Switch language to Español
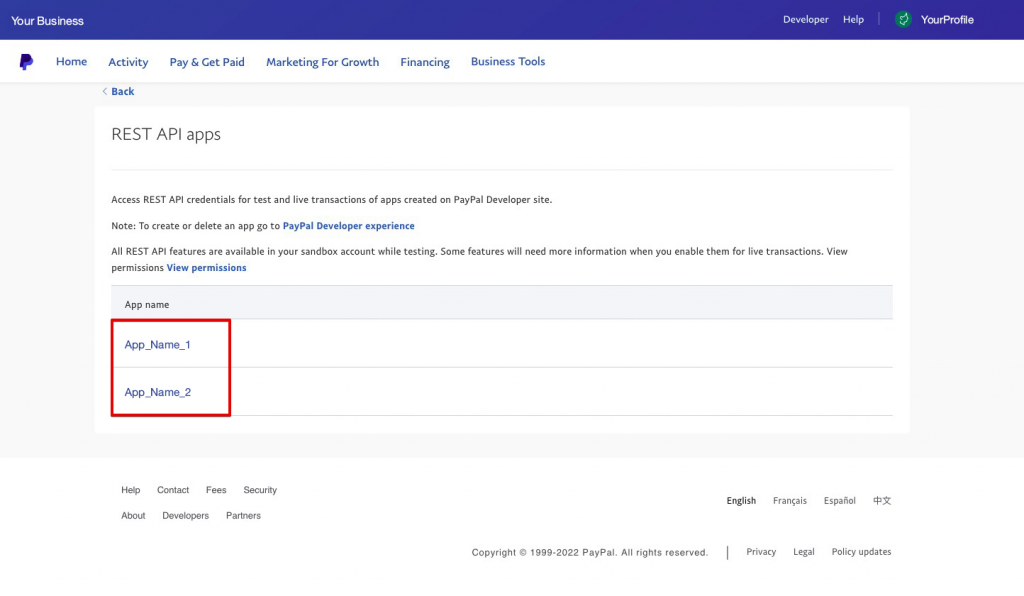 coord(839,501)
